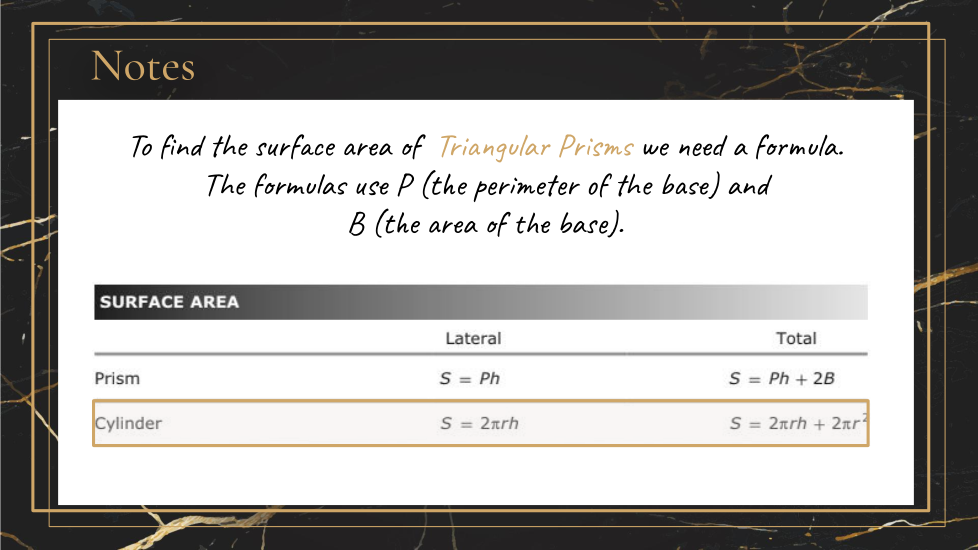
Task: Select the Cylinder row label
Action: coord(128,423)
